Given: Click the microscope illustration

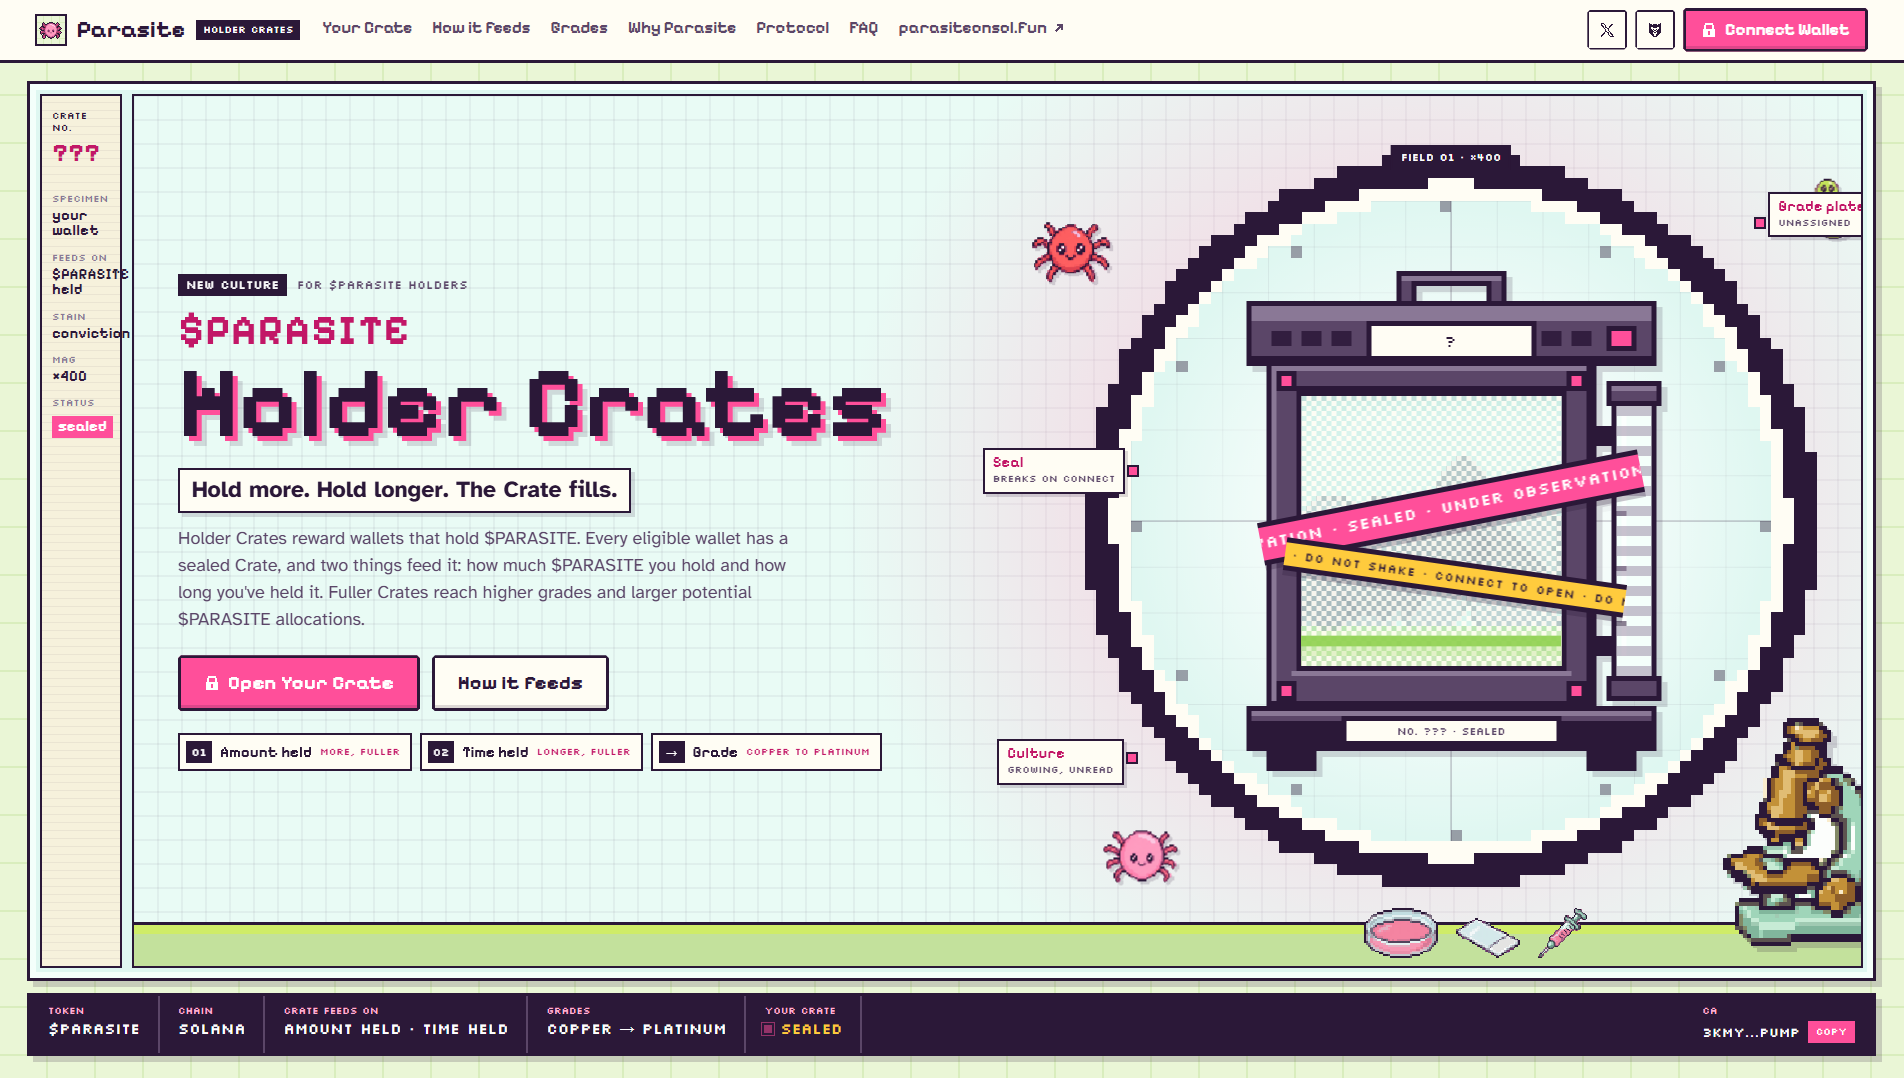Looking at the screenshot, I should [1792, 832].
